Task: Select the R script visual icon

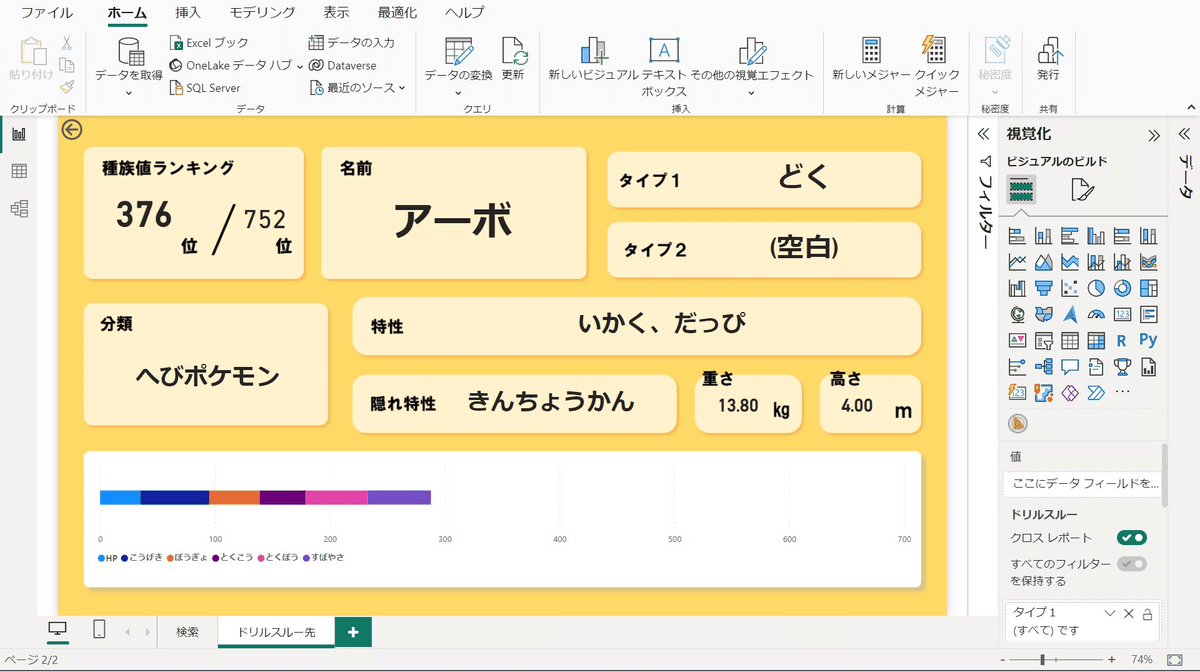Action: click(1122, 340)
